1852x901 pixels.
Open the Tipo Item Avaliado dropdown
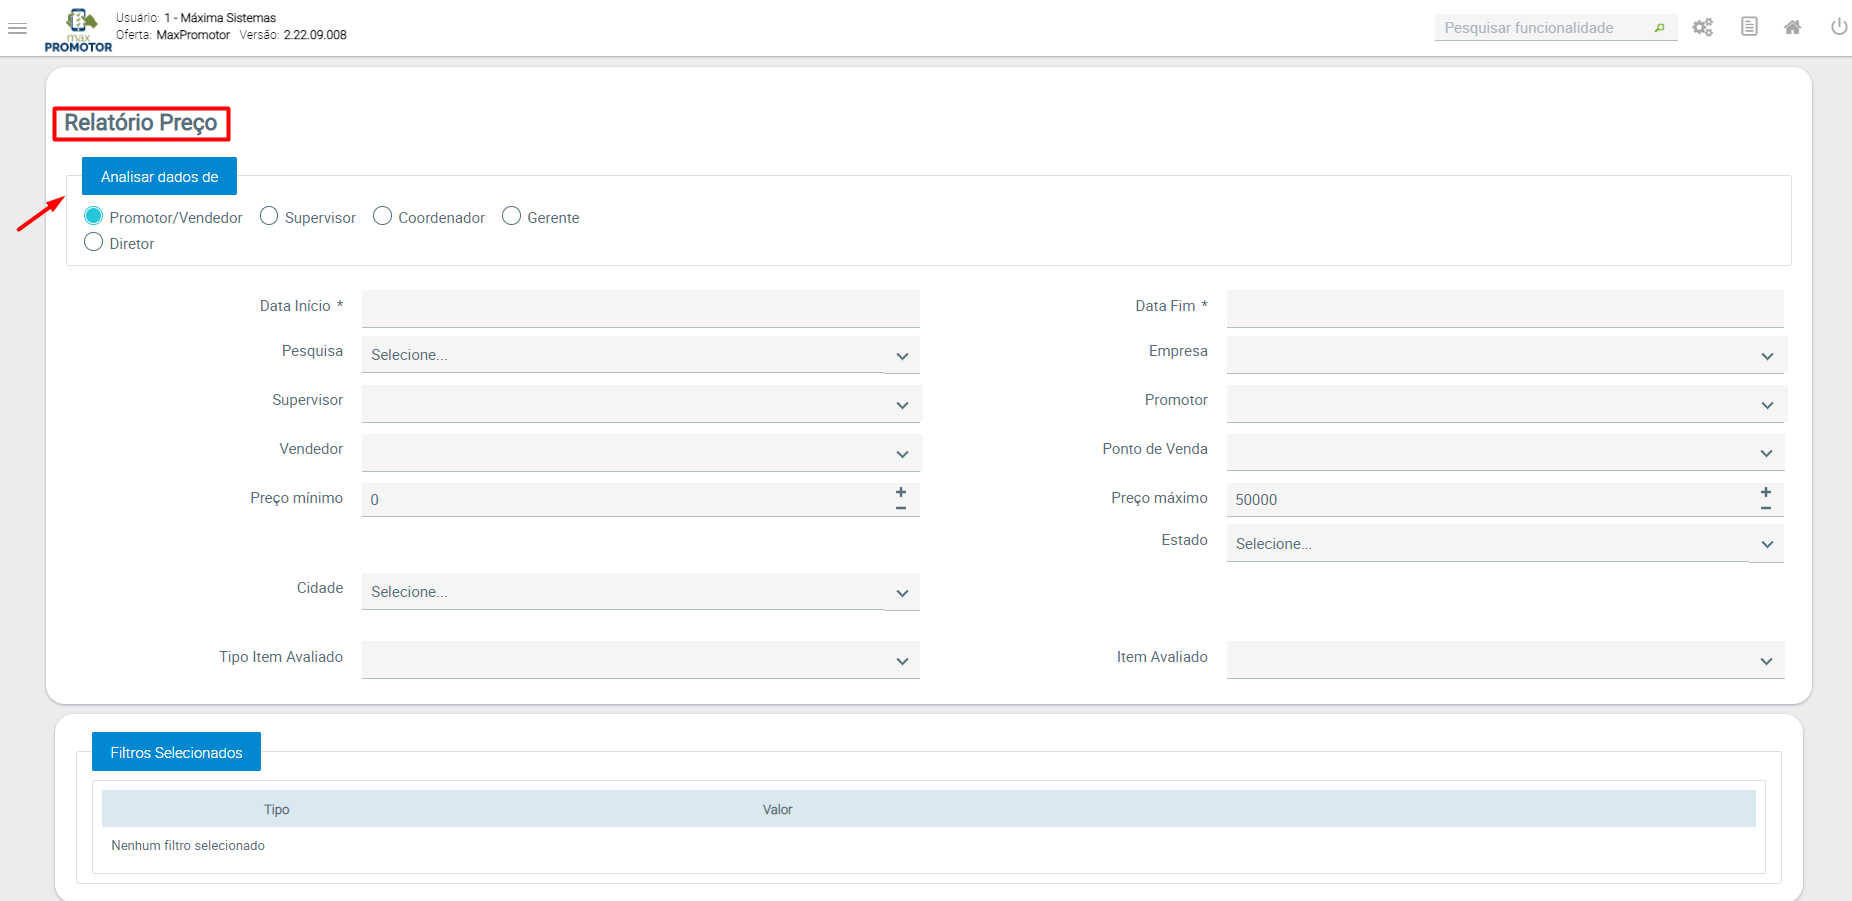click(x=641, y=660)
